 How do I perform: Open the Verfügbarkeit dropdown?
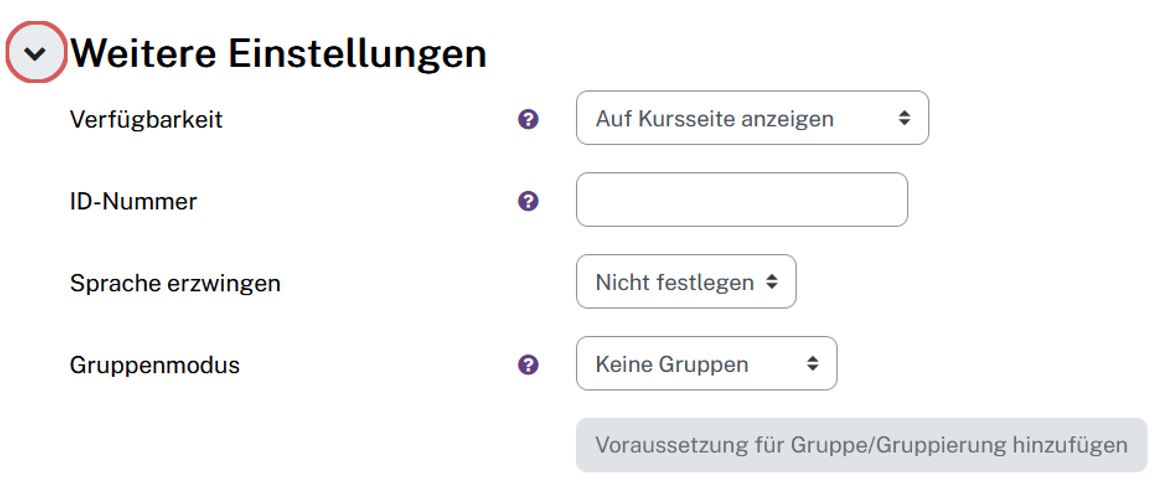coord(752,118)
